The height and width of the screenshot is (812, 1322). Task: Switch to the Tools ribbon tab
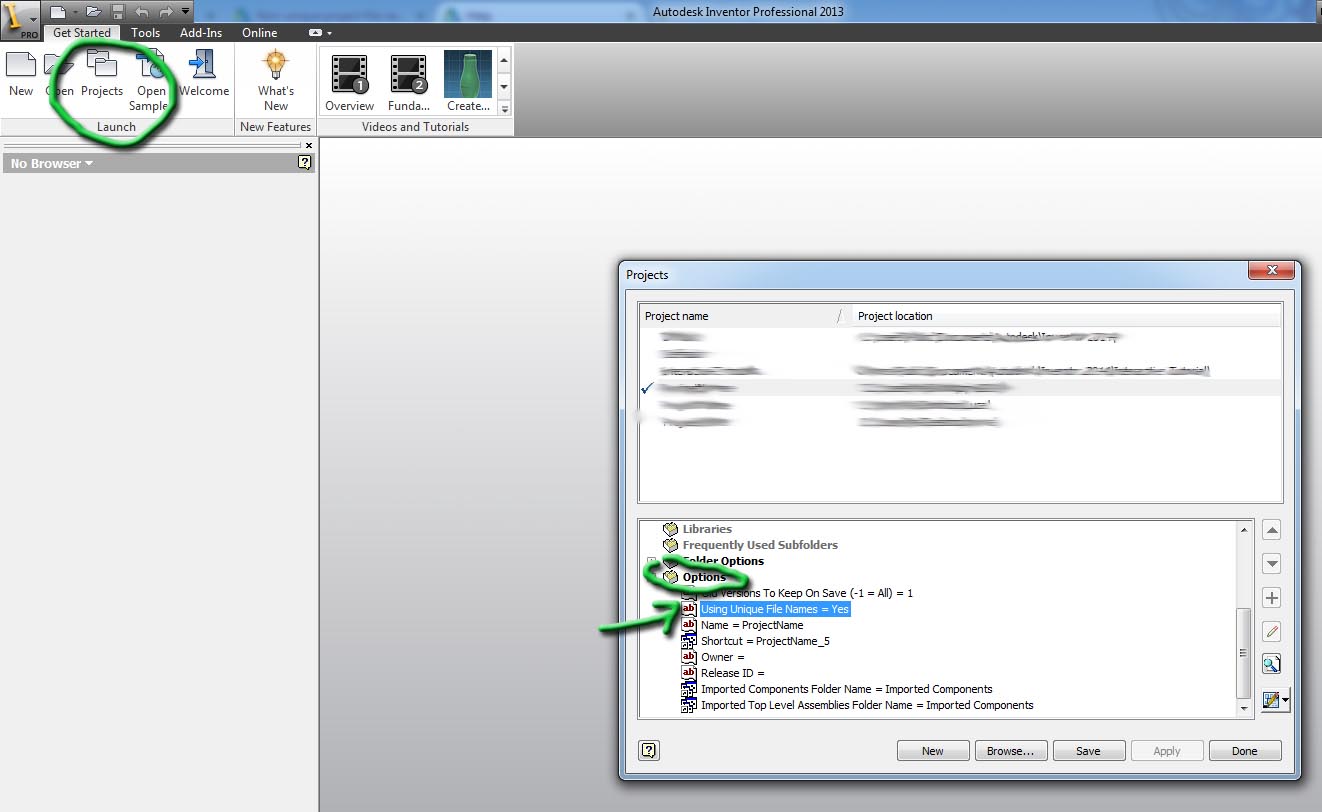tap(146, 33)
